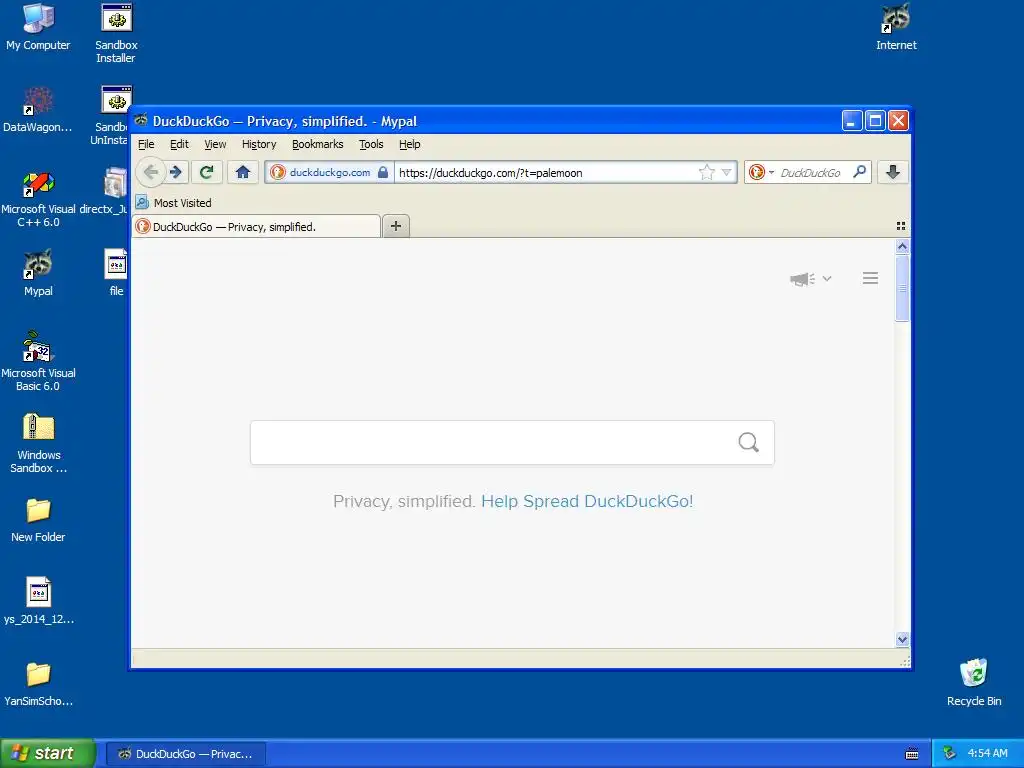Click the Help Spread DuckDuckGo! link

(587, 501)
